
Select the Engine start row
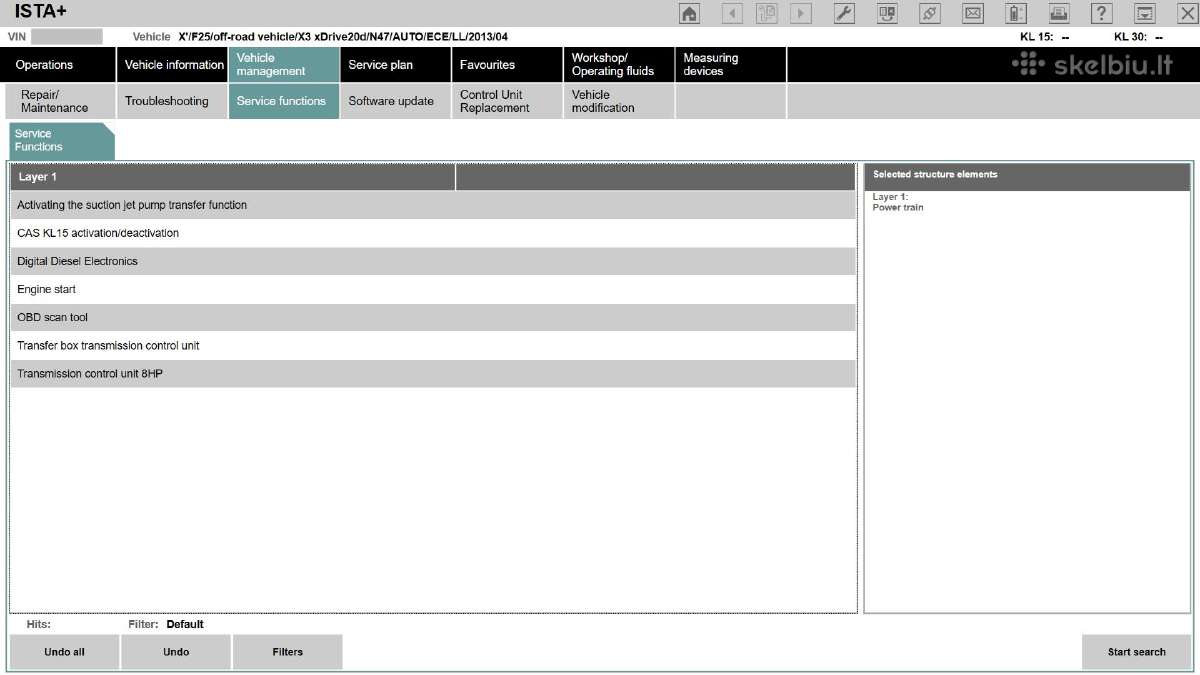click(x=433, y=289)
